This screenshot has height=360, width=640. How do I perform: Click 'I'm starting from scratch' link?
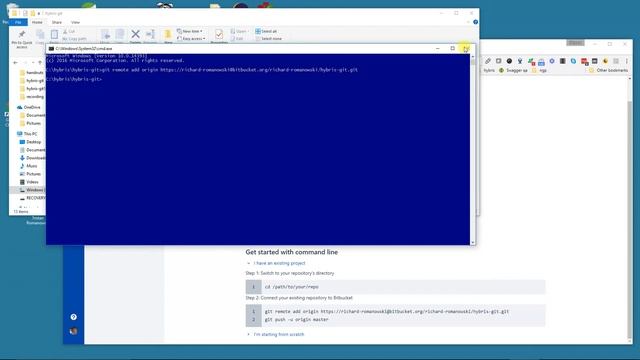(279, 334)
